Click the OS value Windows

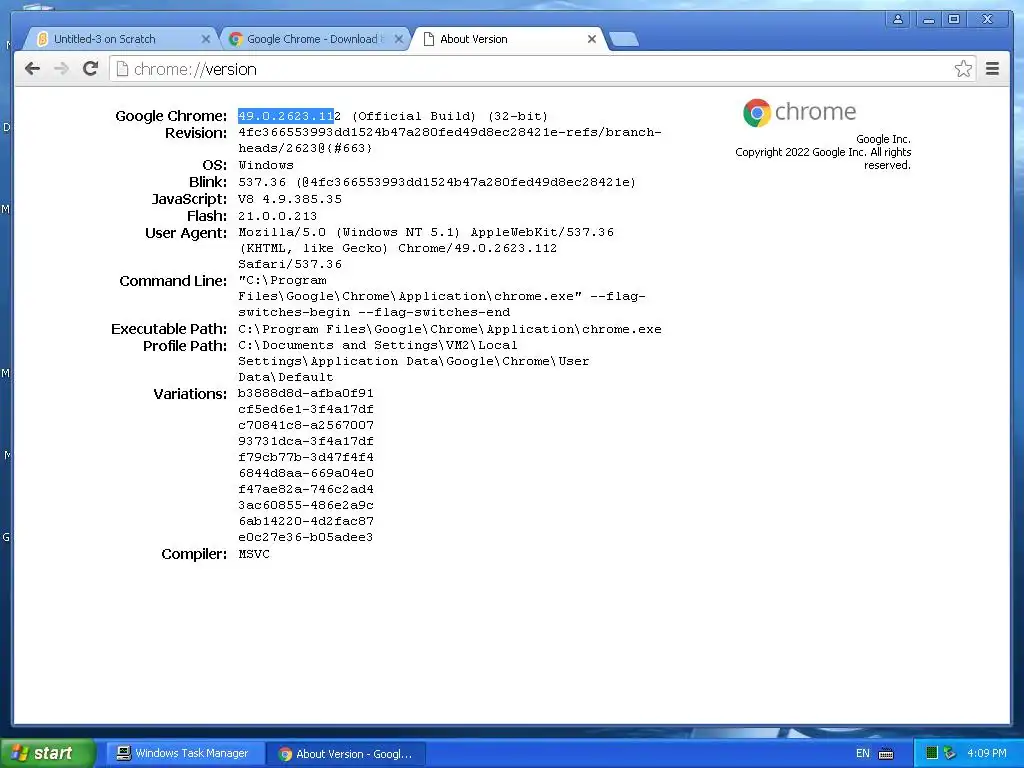[266, 165]
